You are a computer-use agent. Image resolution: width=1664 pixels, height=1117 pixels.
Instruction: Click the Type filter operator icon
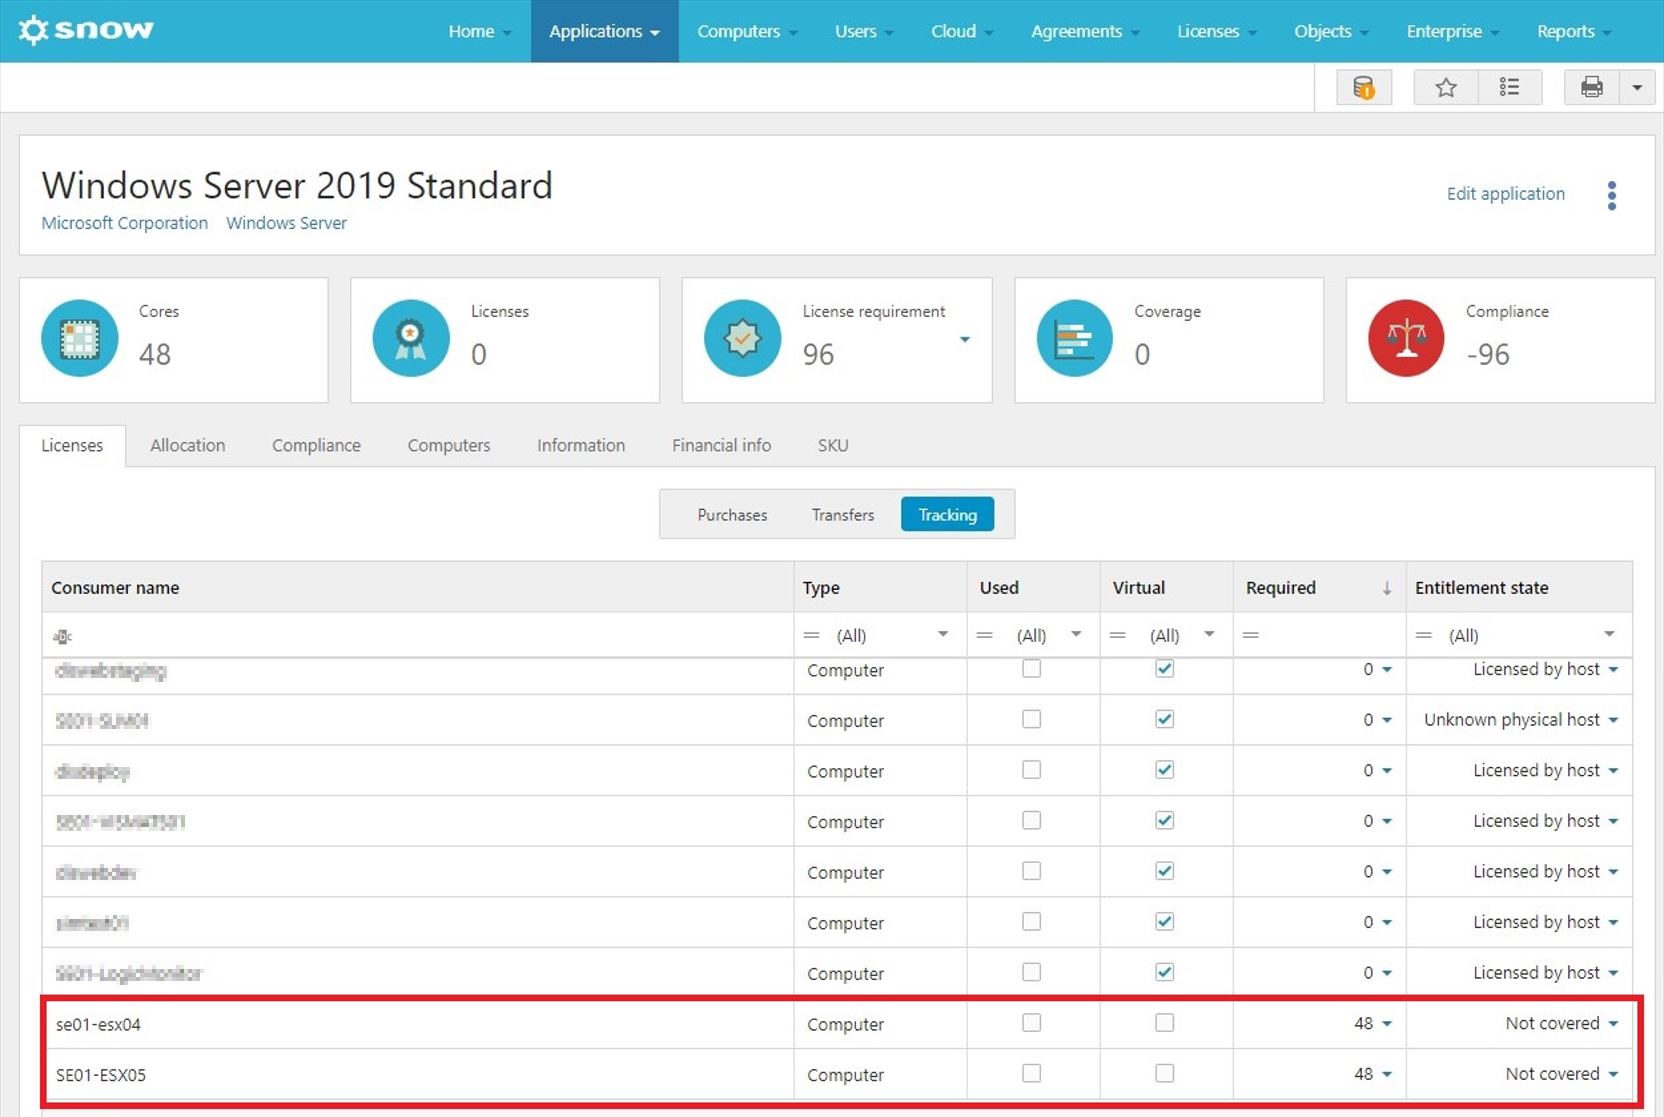point(812,636)
